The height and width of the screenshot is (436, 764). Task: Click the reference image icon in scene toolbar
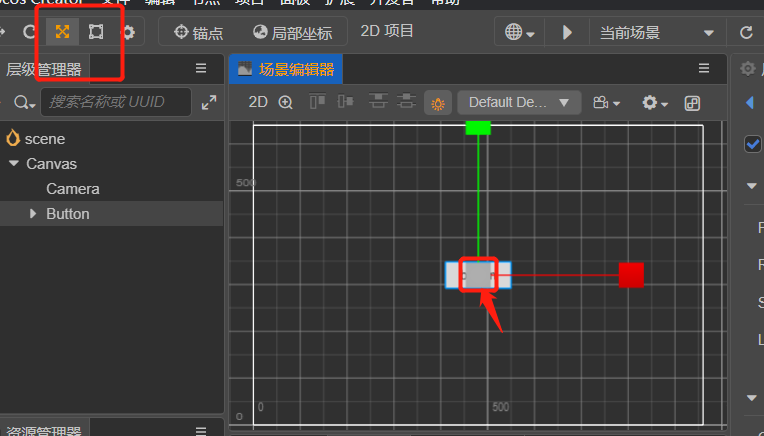pyautogui.click(x=692, y=103)
